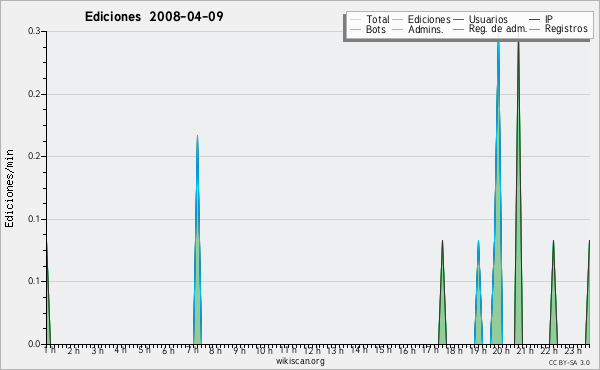
Task: Click the '21 h' x-axis label
Action: pos(525,350)
